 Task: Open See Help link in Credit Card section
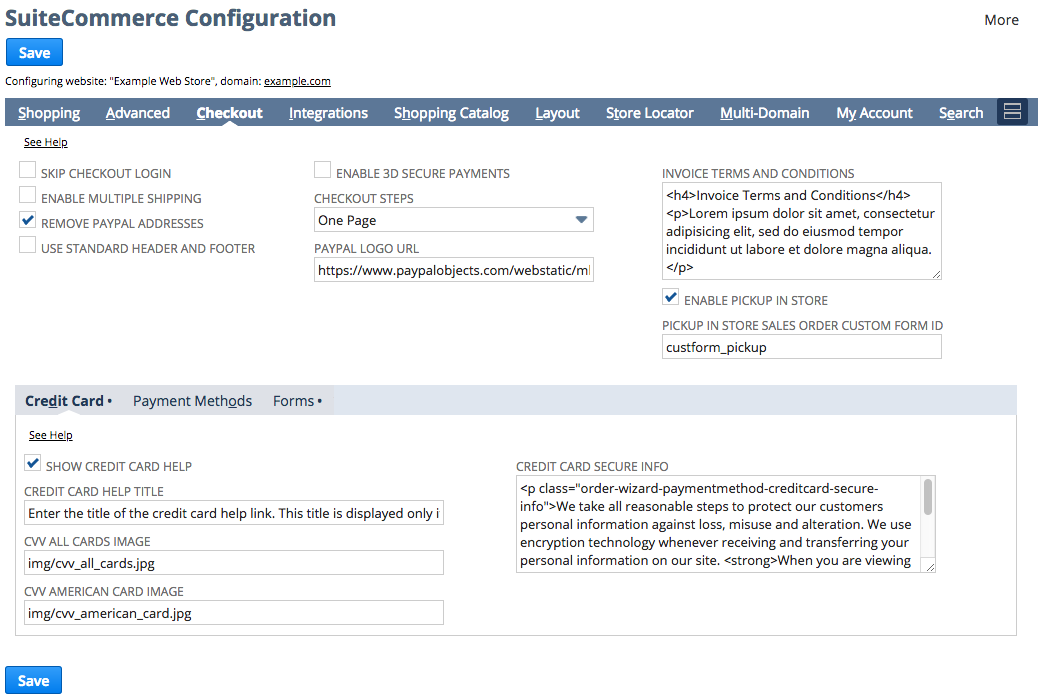coord(51,435)
